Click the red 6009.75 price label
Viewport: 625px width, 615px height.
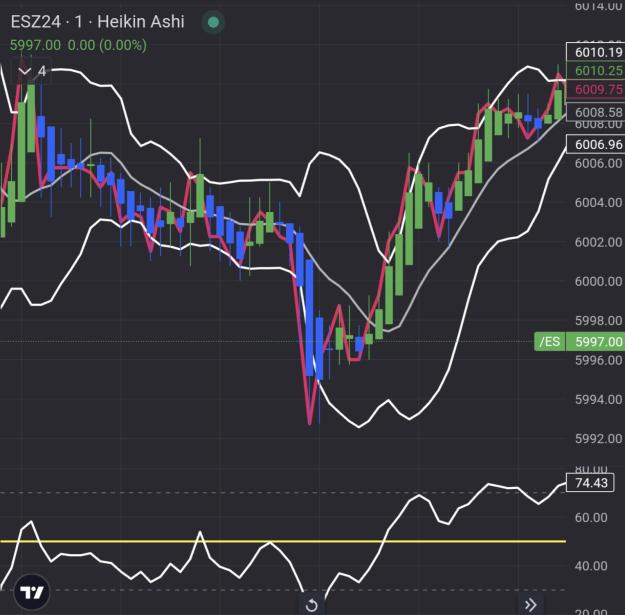(596, 89)
